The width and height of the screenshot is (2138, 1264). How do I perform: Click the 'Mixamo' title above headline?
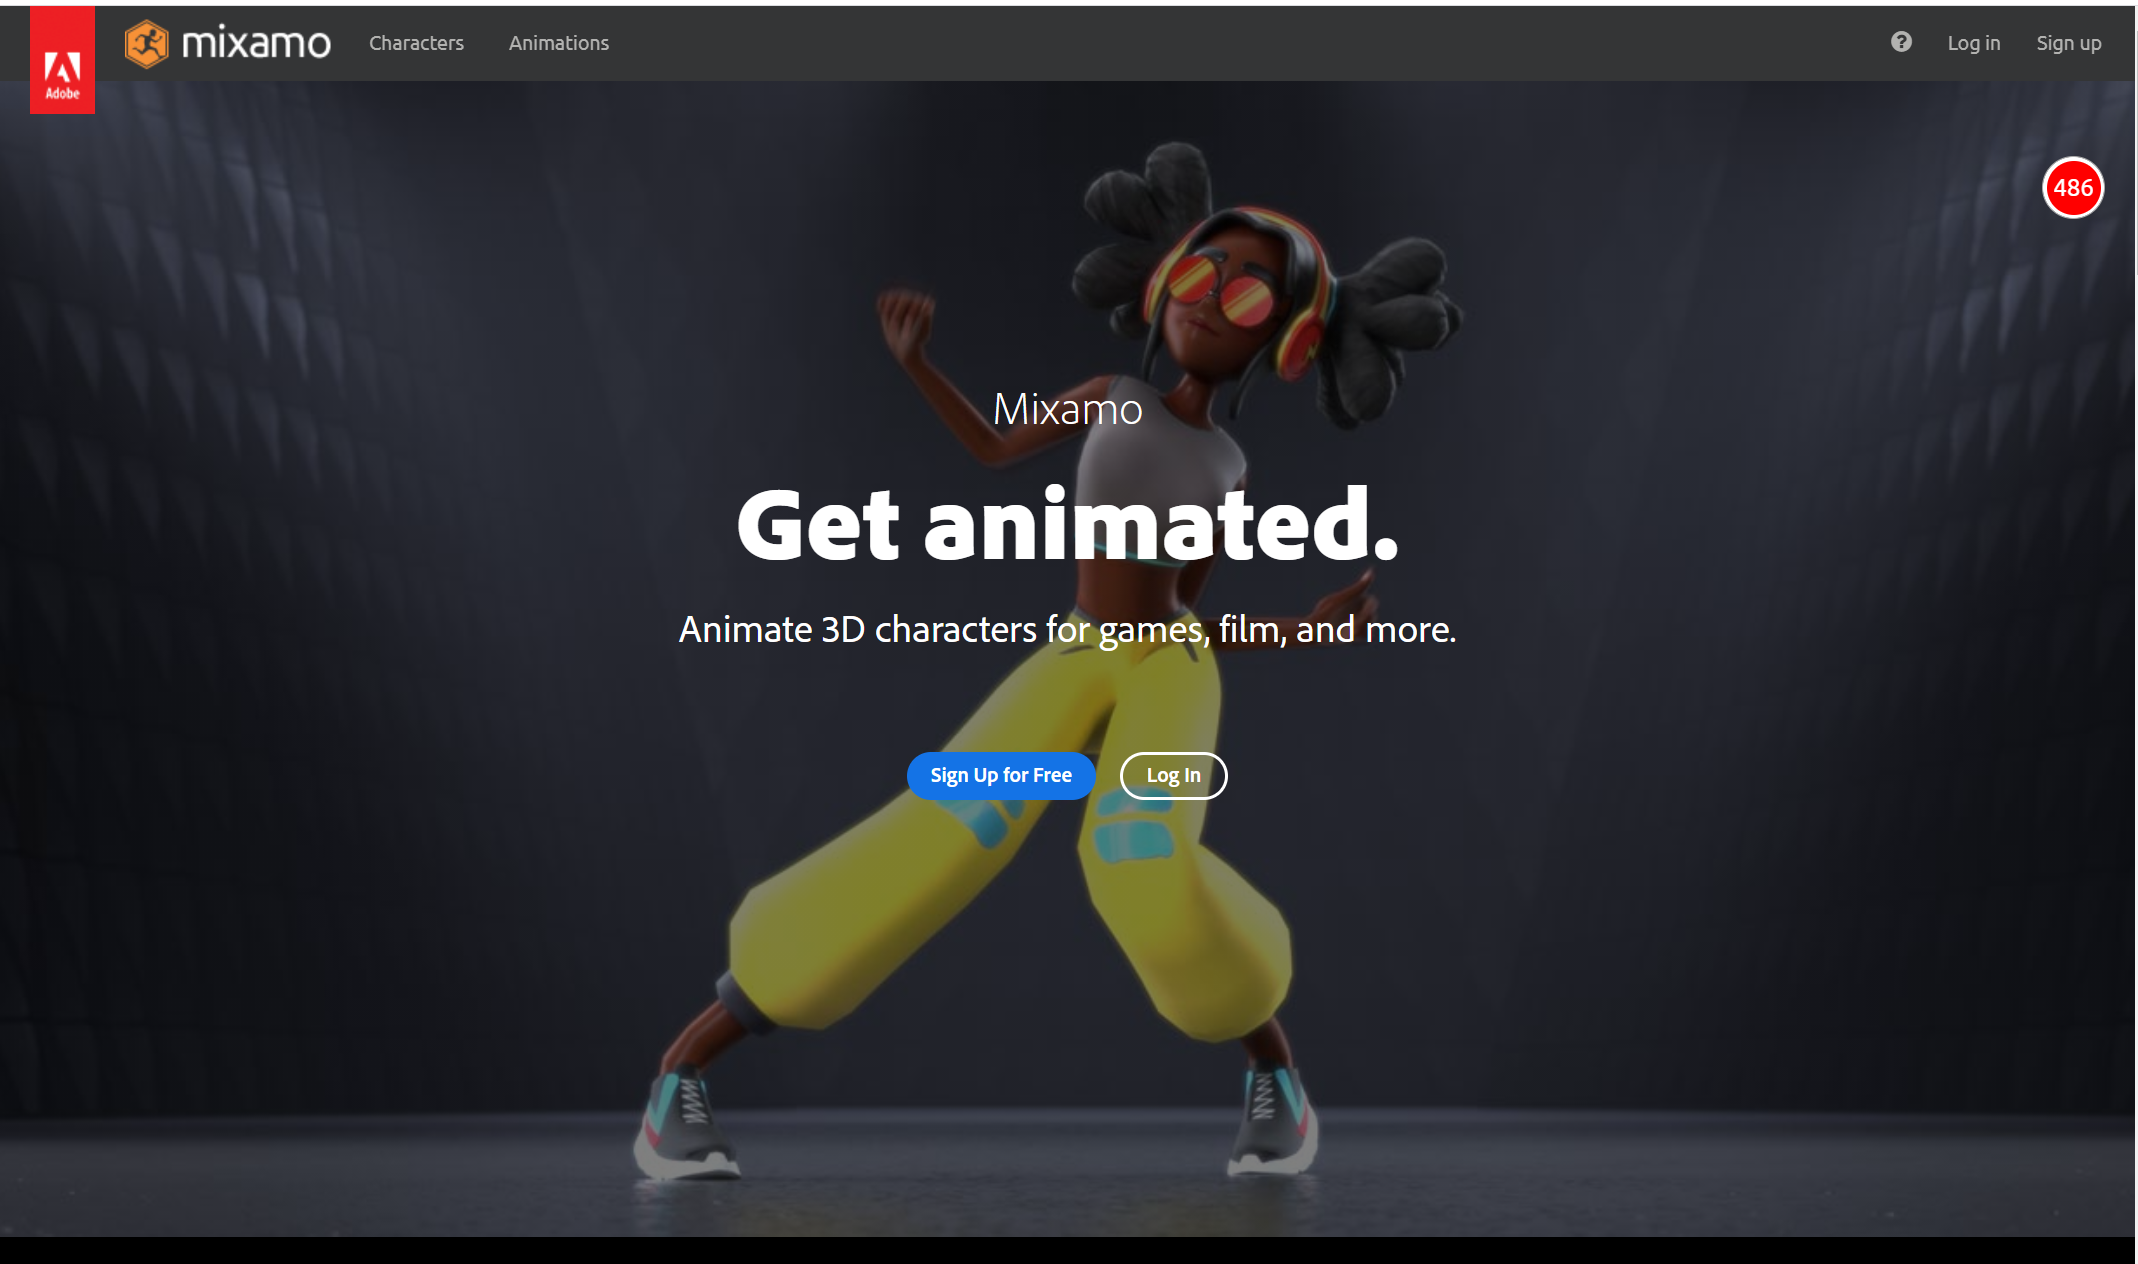1067,409
